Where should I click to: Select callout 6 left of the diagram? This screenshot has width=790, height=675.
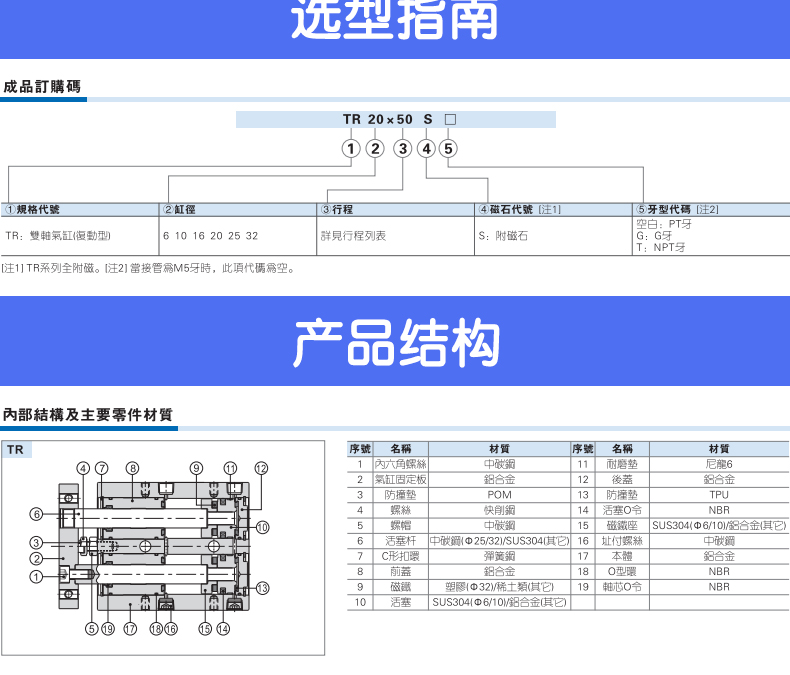pyautogui.click(x=36, y=514)
